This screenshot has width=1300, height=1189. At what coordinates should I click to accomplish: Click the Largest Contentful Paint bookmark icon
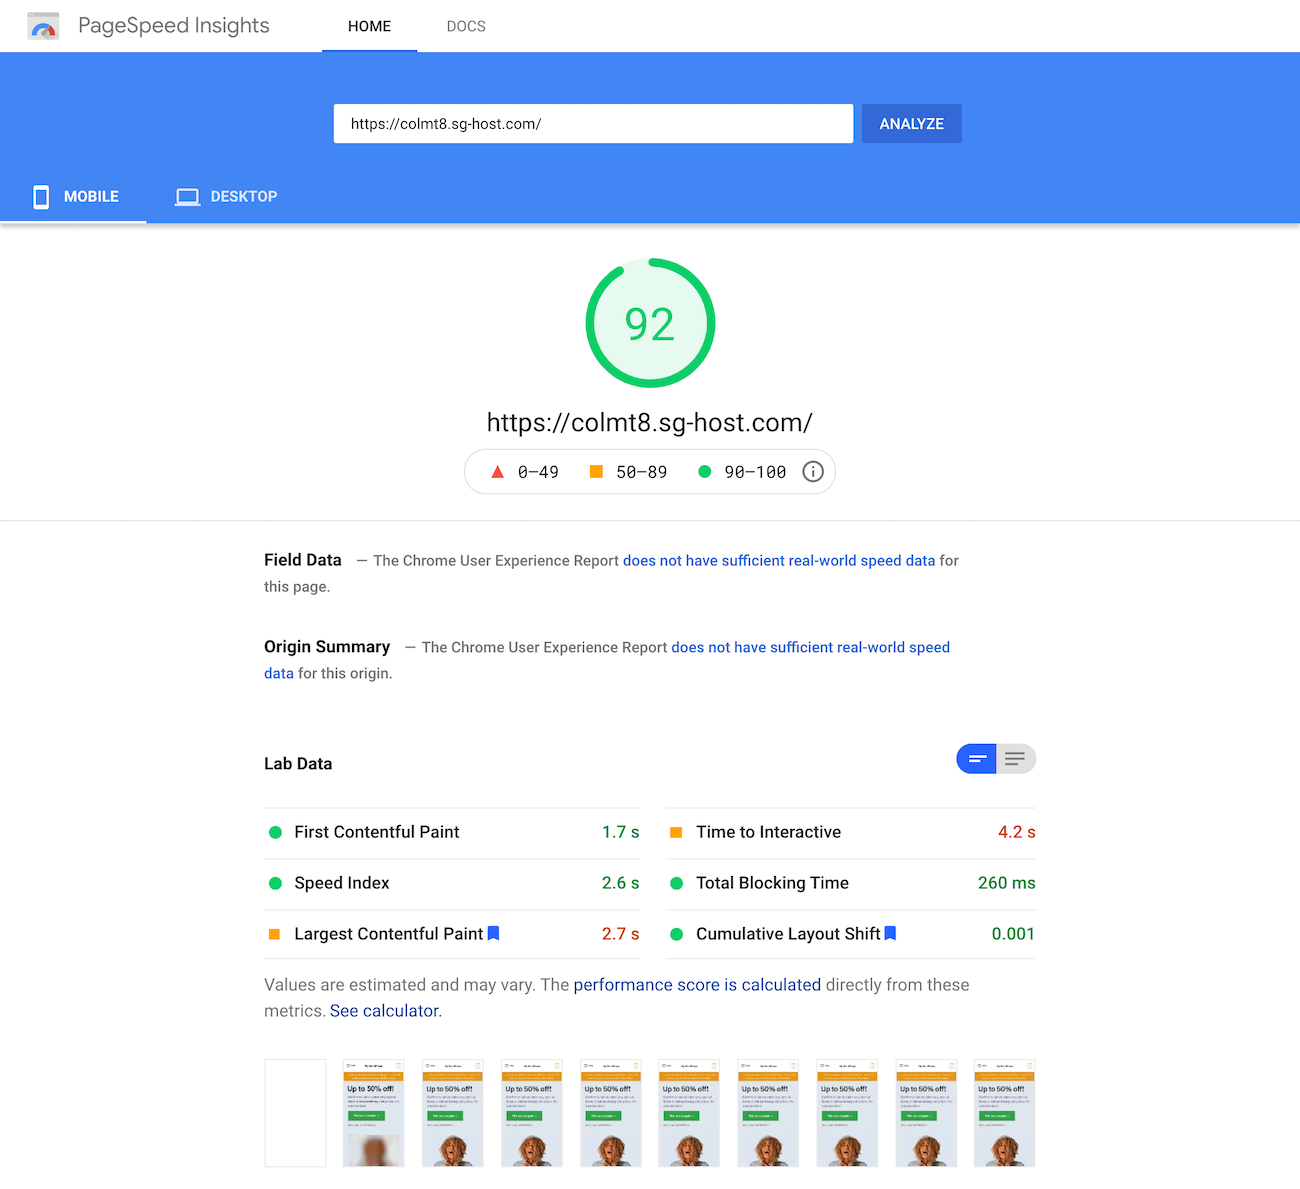point(493,933)
